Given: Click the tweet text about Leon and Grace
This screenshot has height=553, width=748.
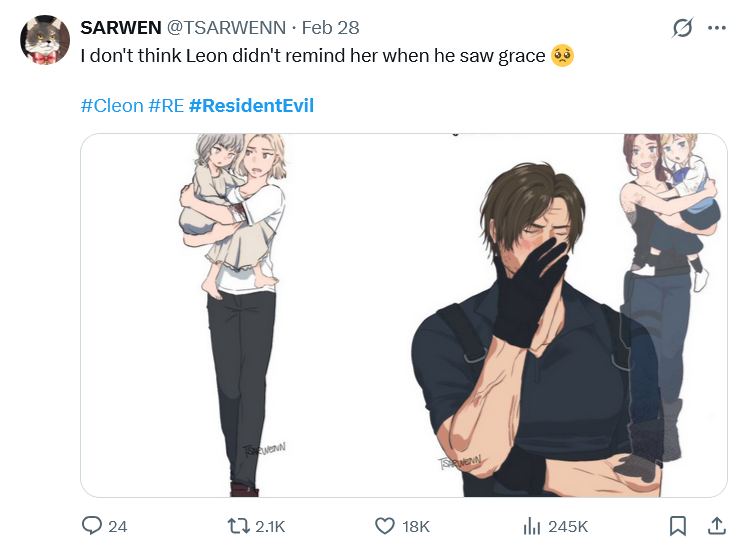Looking at the screenshot, I should point(327,56).
